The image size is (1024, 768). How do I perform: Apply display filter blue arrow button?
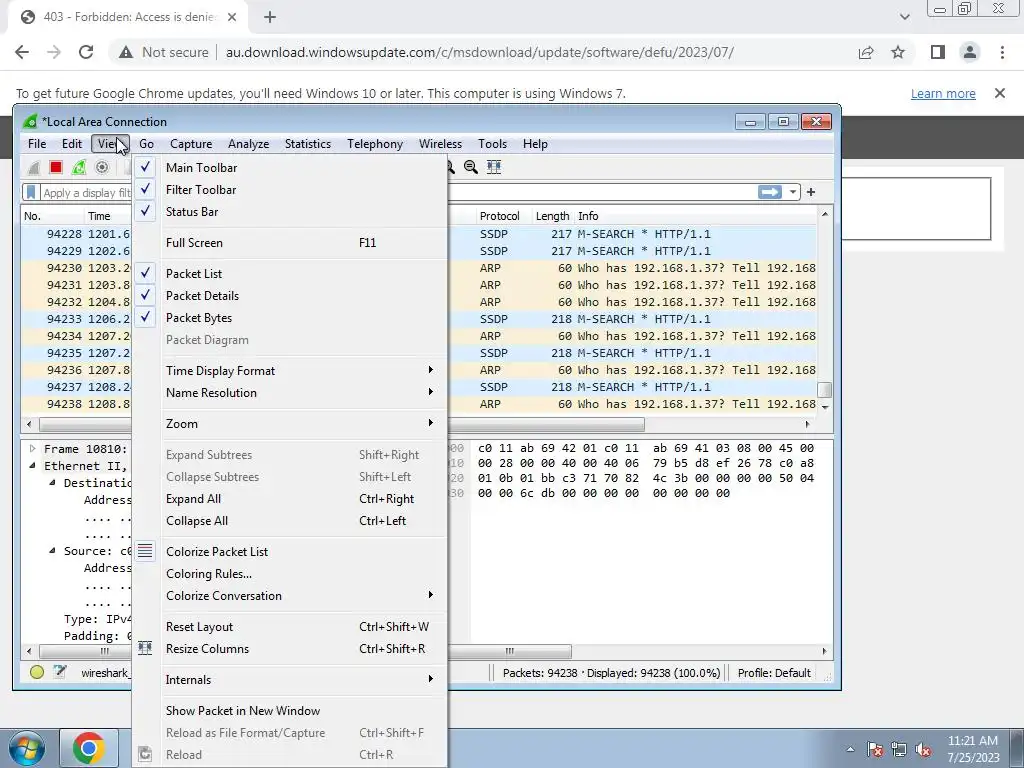(770, 192)
